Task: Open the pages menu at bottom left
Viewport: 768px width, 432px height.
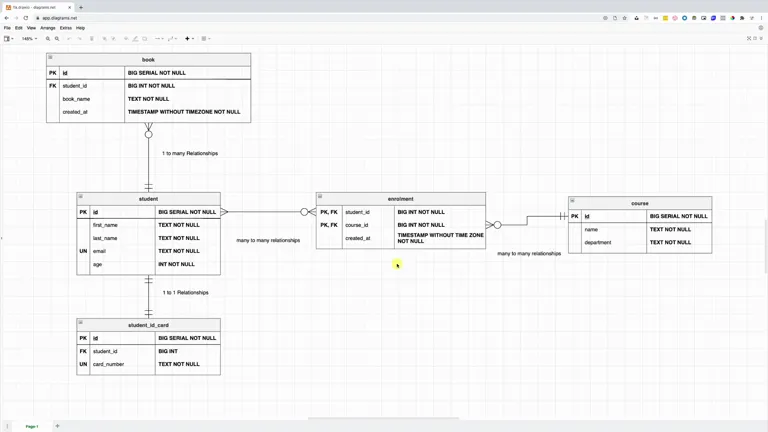Action: click(7, 426)
